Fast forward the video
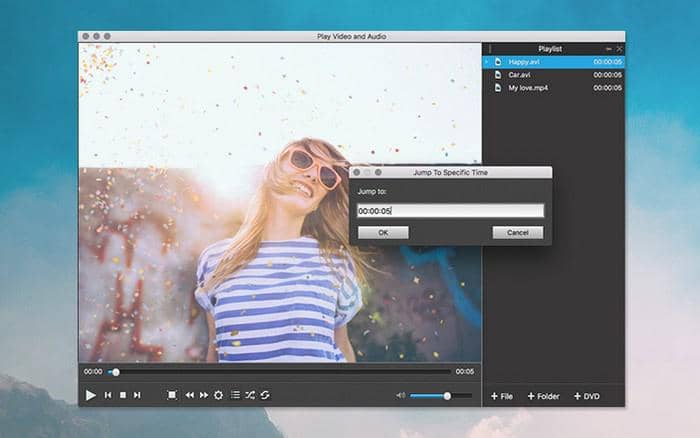The width and height of the screenshot is (700, 438). point(204,395)
